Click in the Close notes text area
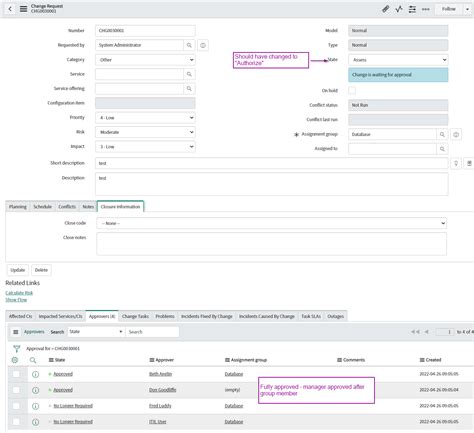 pos(272,244)
